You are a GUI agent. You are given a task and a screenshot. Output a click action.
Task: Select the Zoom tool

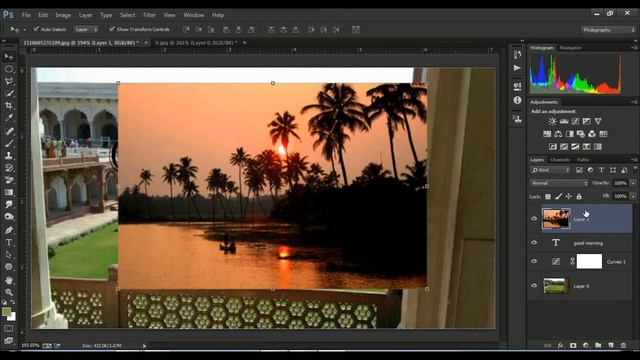pyautogui.click(x=9, y=292)
